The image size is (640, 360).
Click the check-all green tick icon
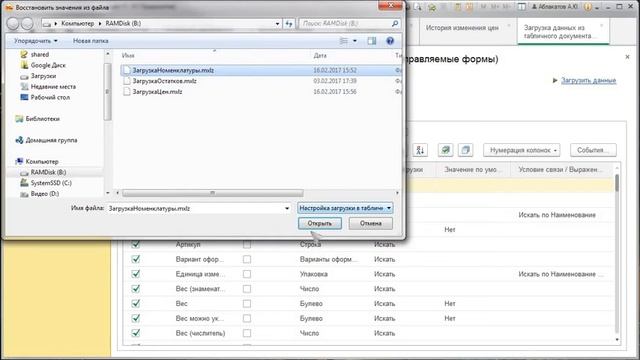click(x=445, y=150)
